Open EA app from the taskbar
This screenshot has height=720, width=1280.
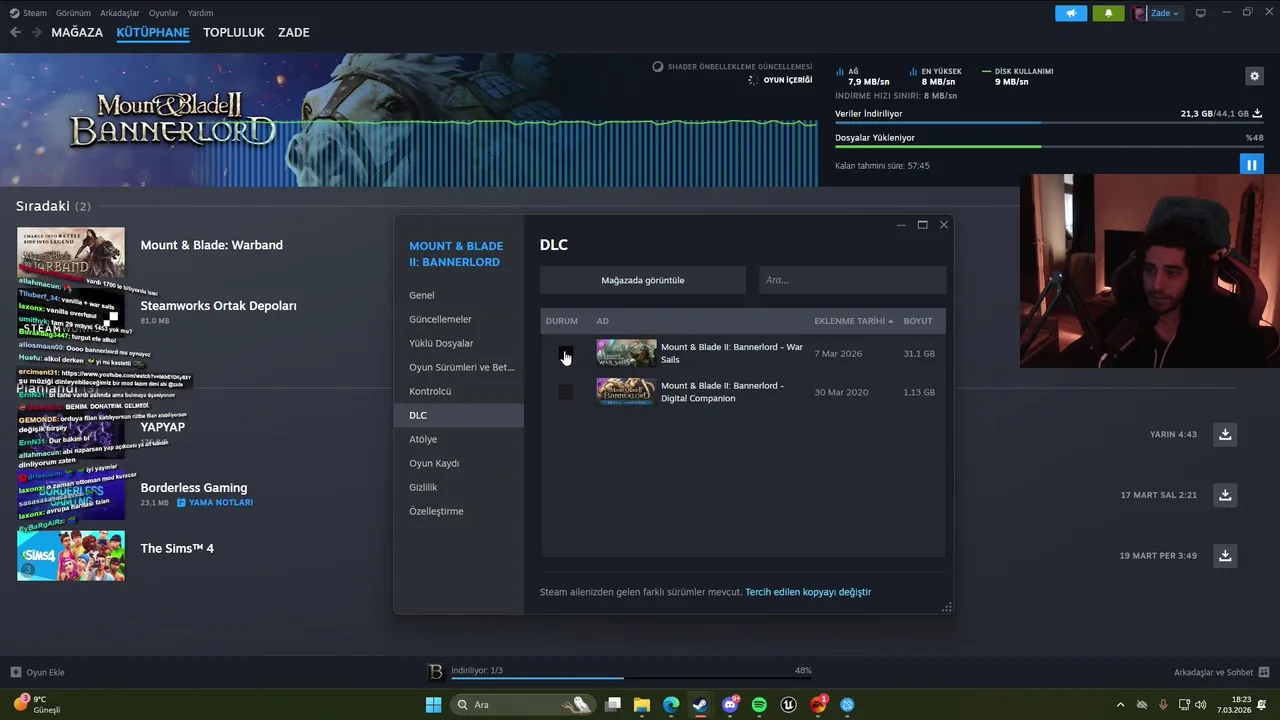tap(818, 705)
